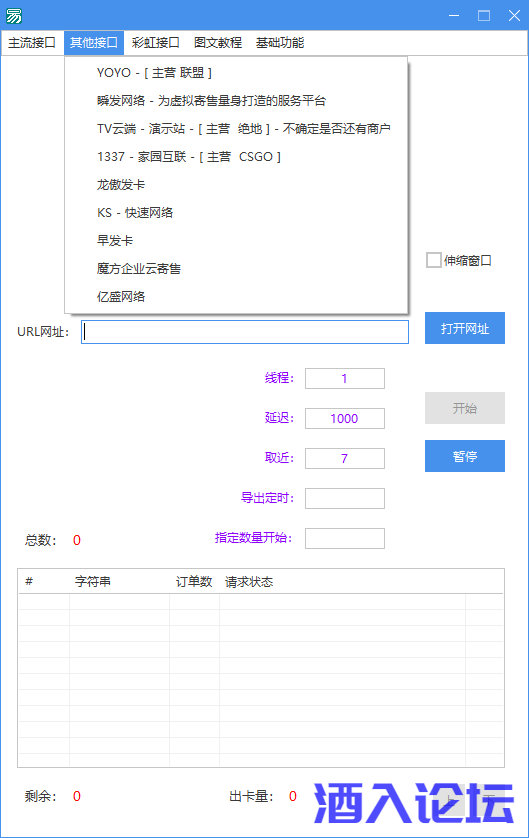The height and width of the screenshot is (838, 529).
Task: Click the 打开网址 button
Action: click(465, 328)
